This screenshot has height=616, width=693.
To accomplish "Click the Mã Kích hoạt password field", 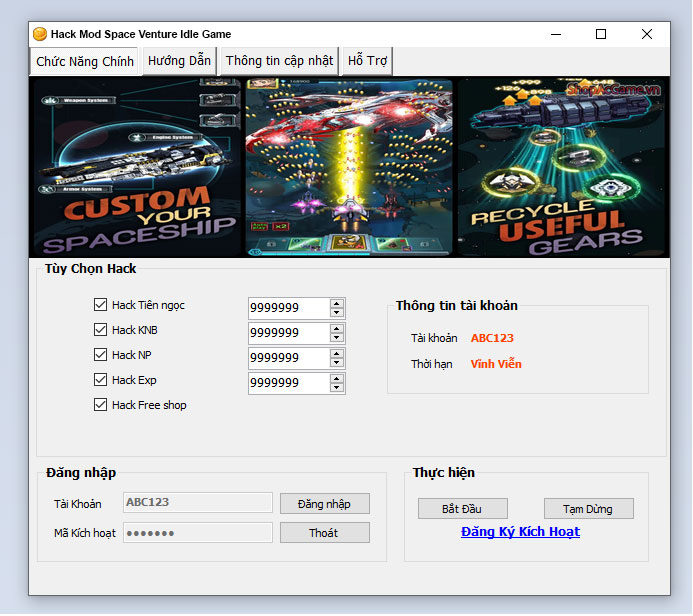I will pyautogui.click(x=198, y=533).
